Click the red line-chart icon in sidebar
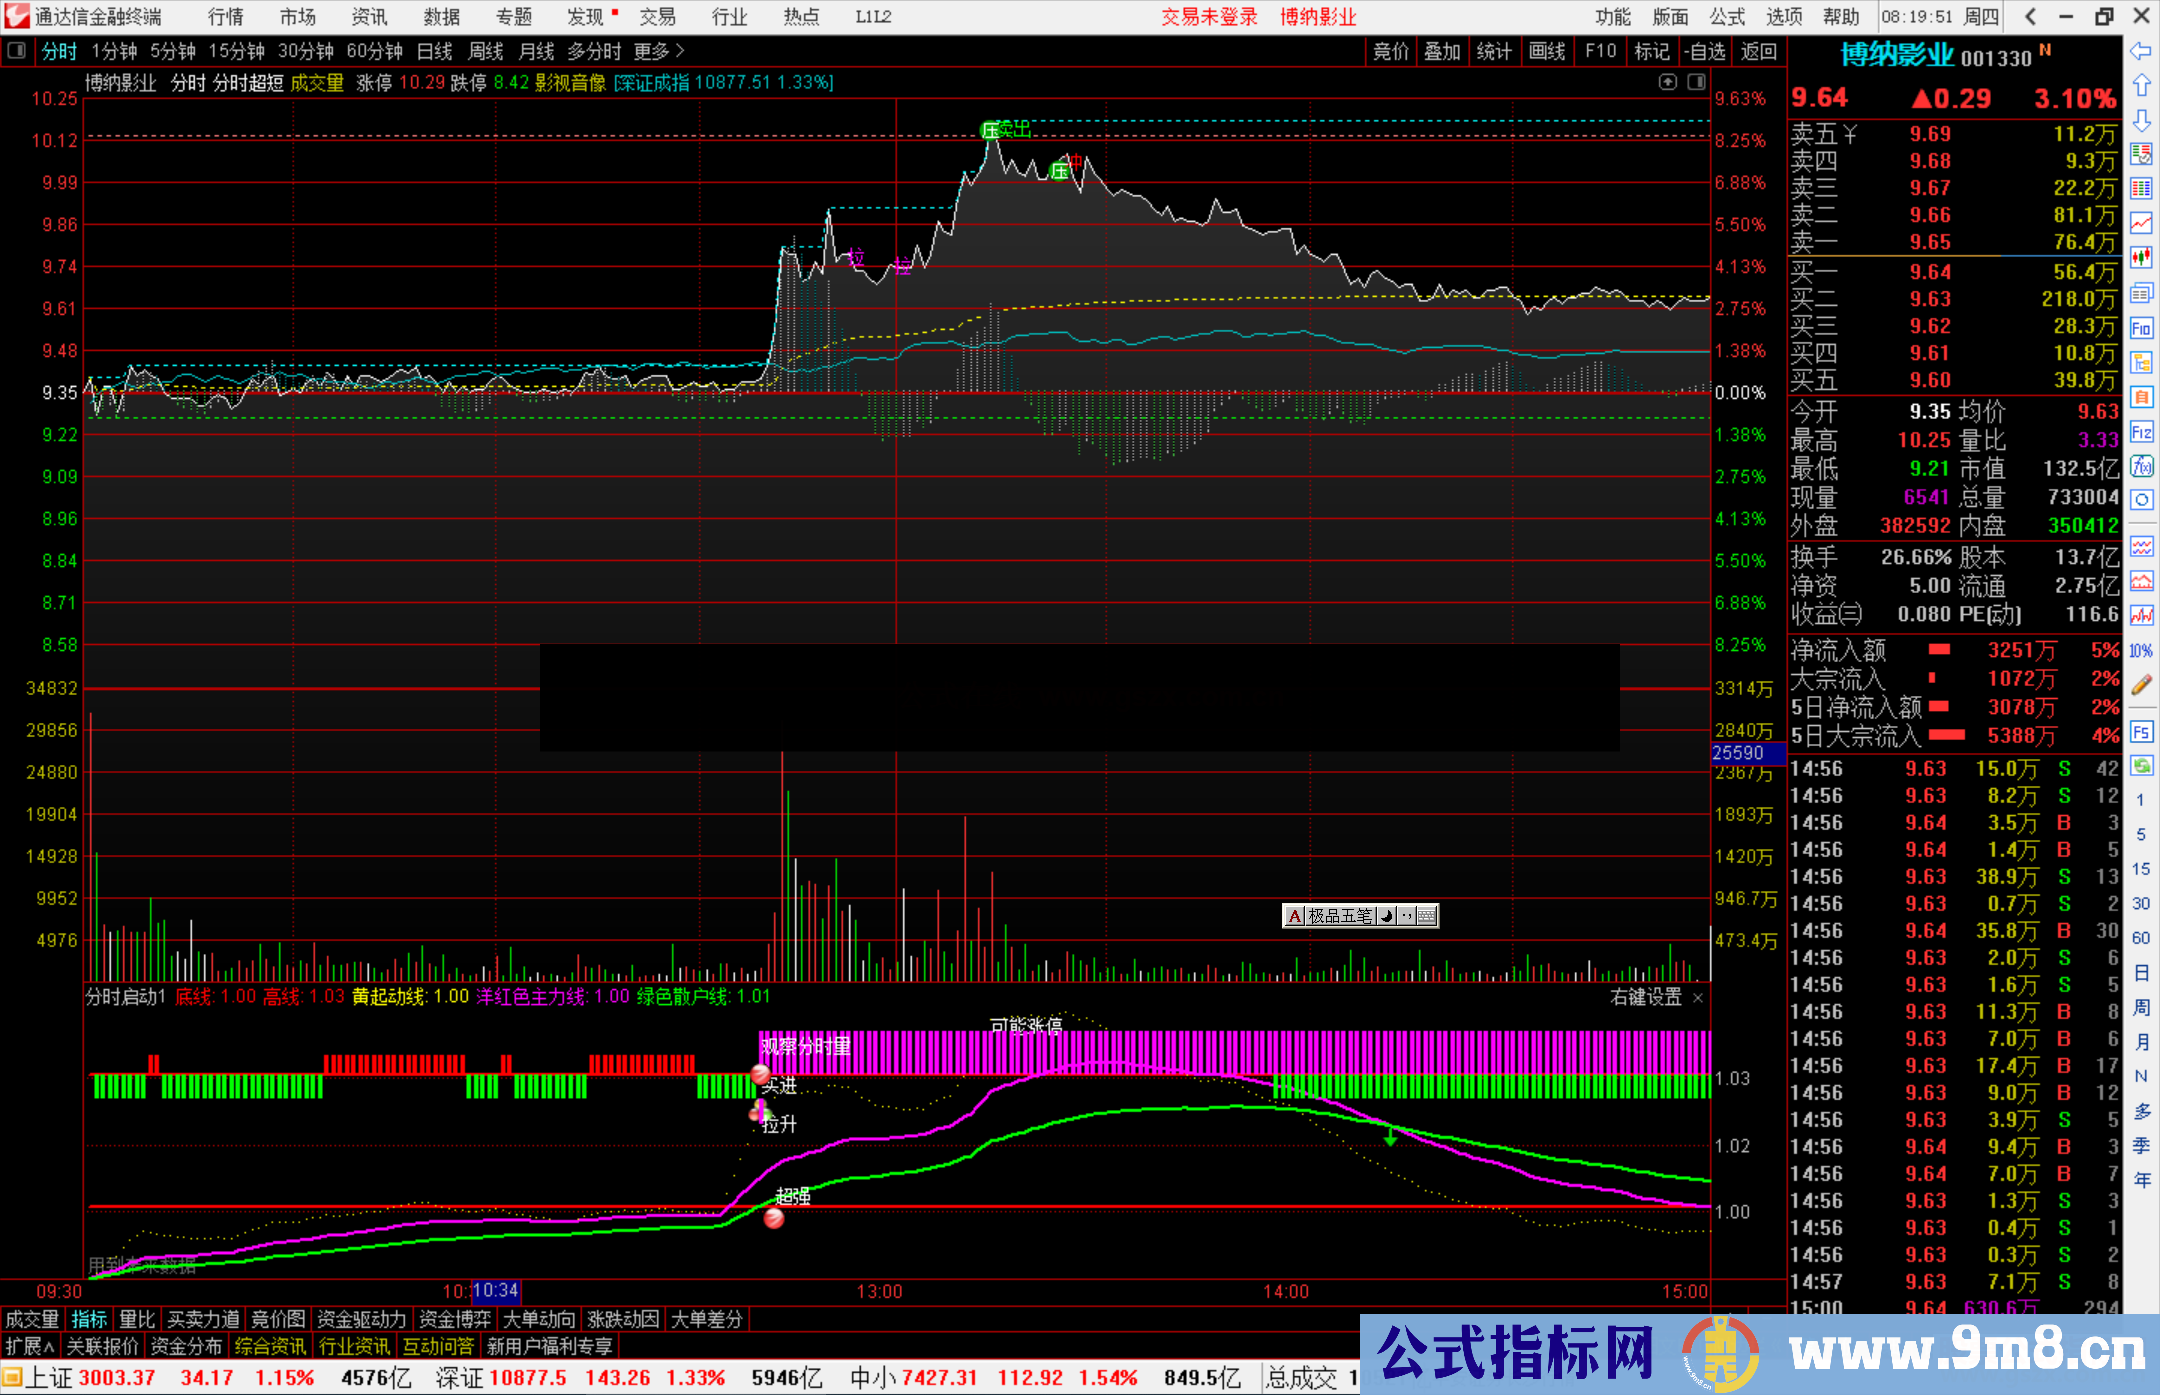 click(x=2141, y=223)
